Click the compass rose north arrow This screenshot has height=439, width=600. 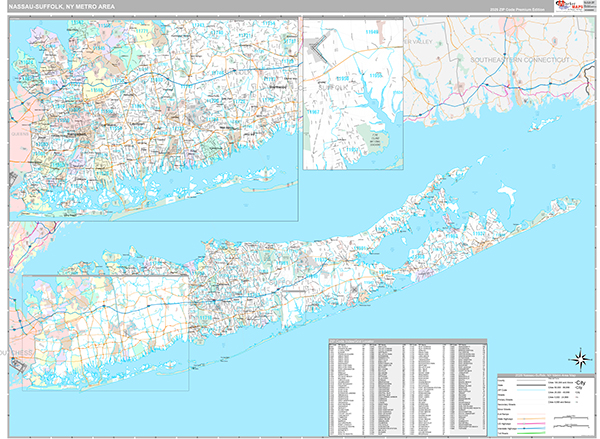tap(578, 357)
